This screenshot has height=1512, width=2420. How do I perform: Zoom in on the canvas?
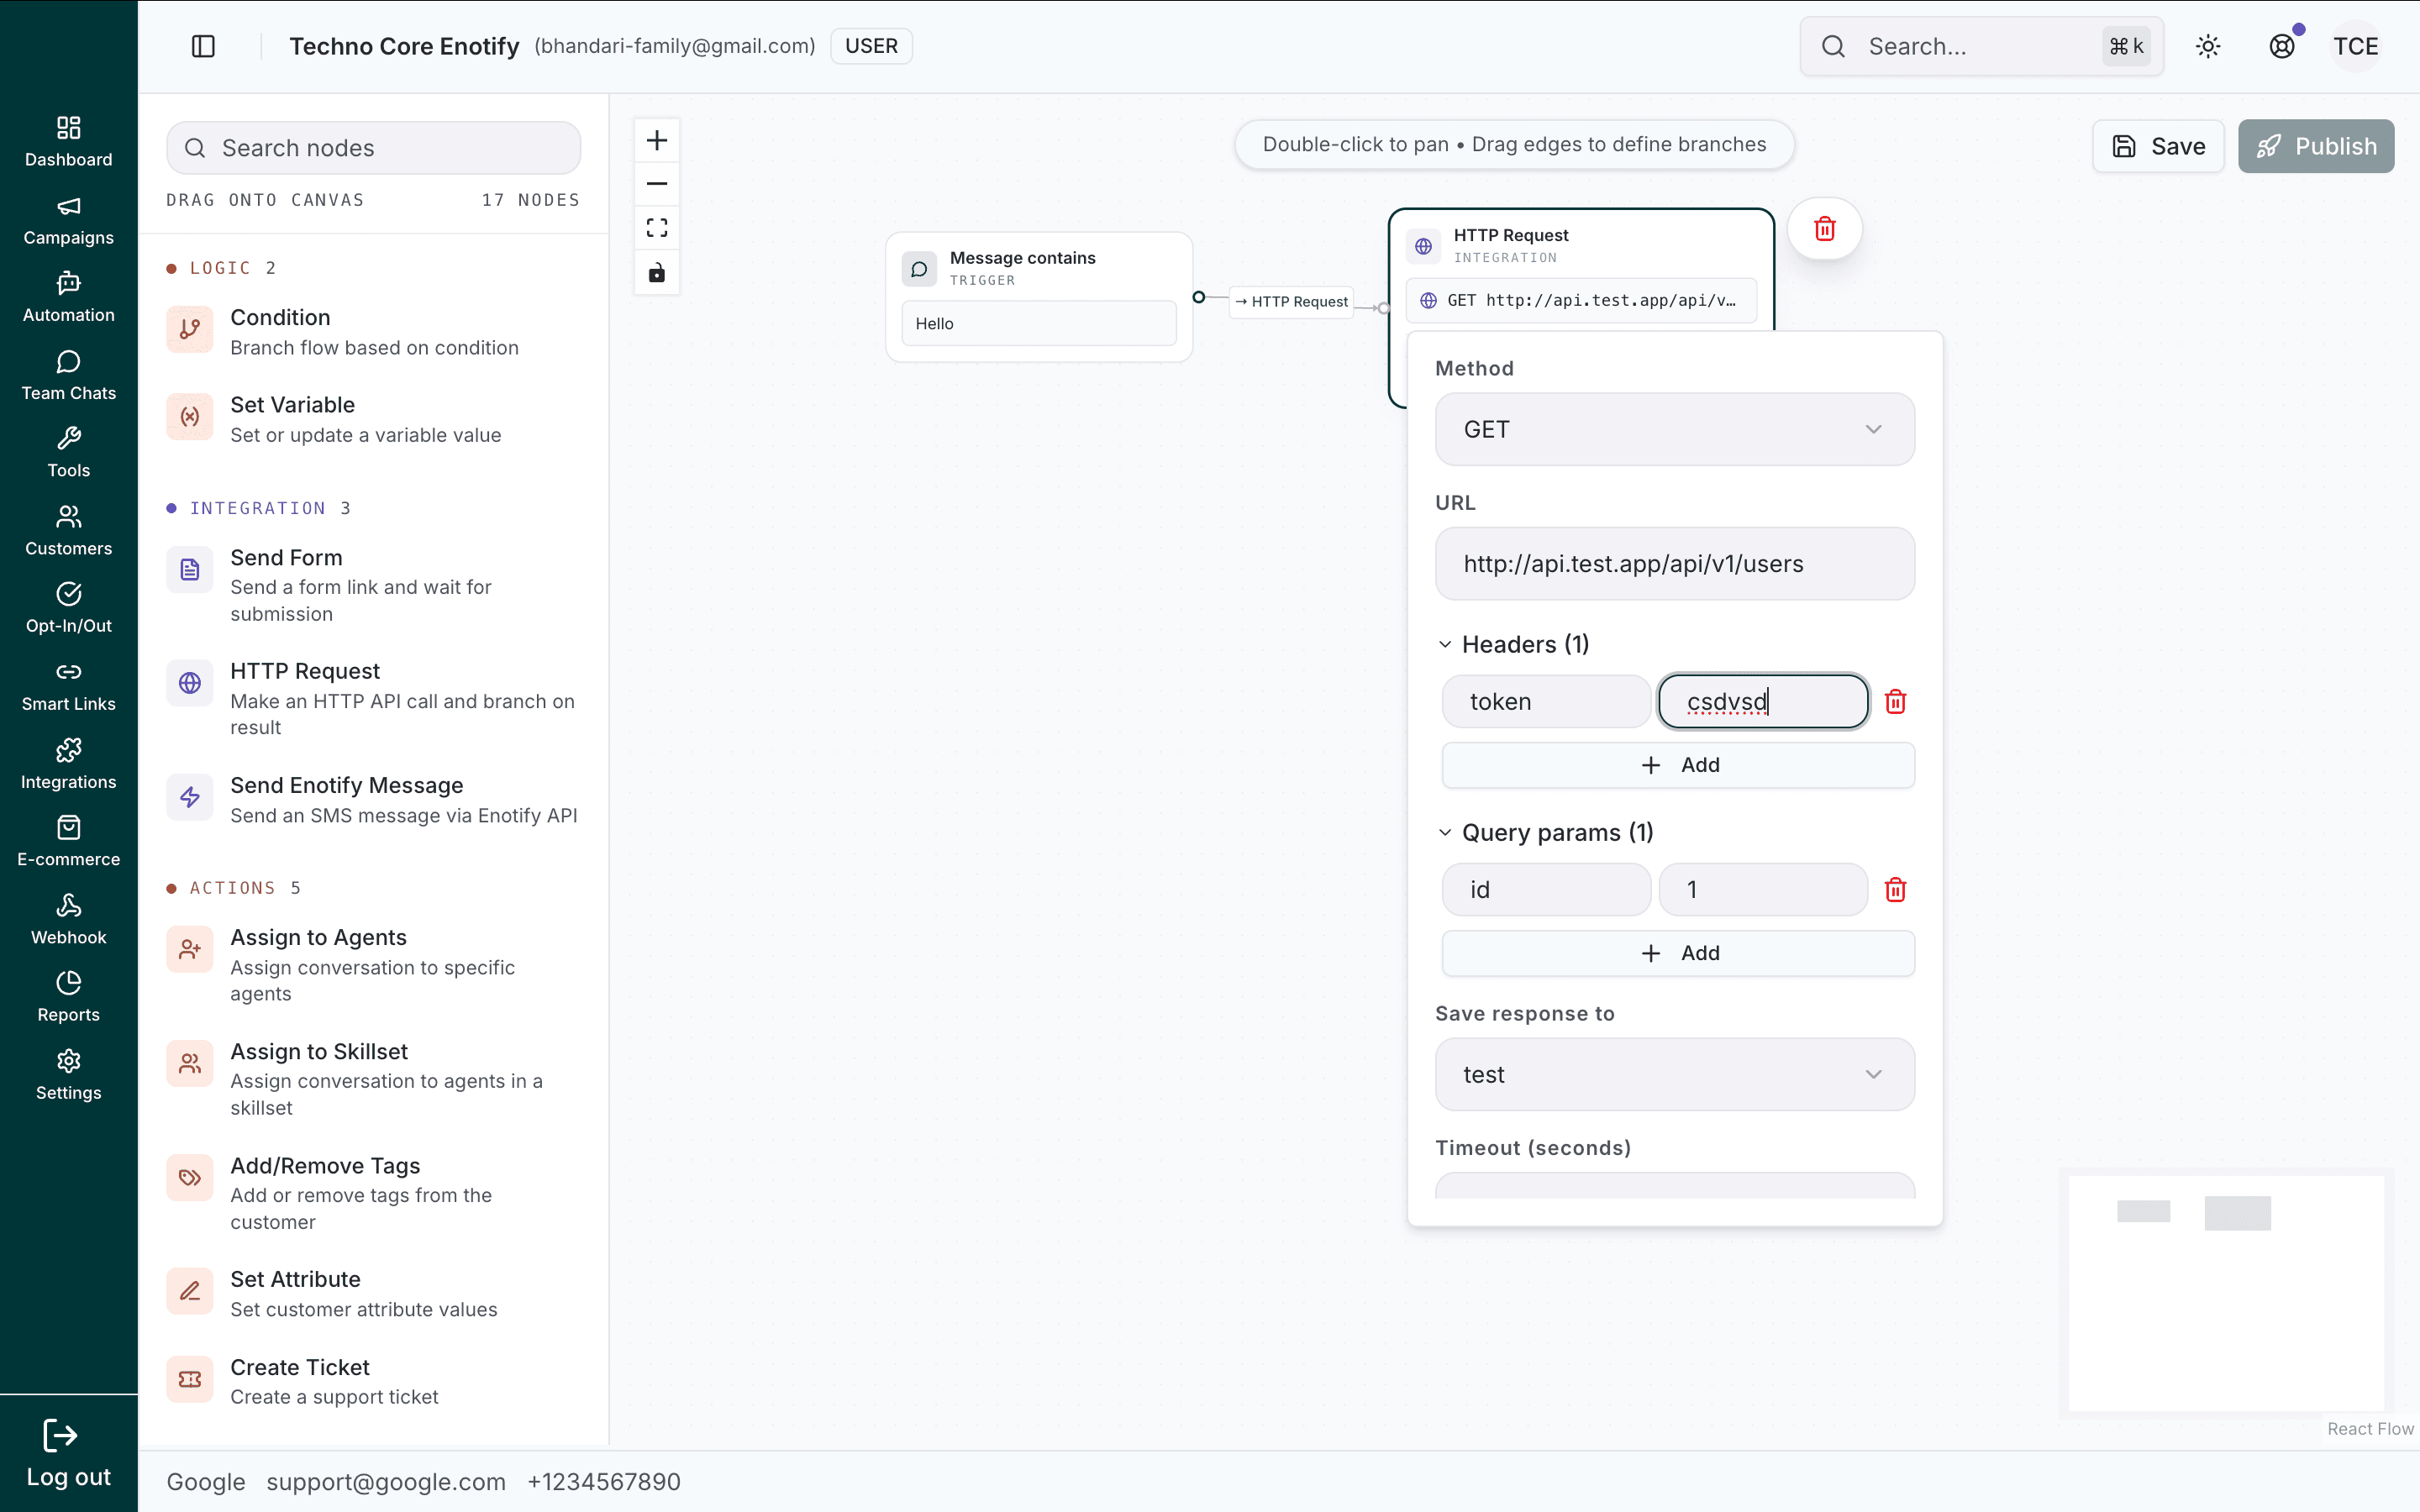pyautogui.click(x=657, y=140)
